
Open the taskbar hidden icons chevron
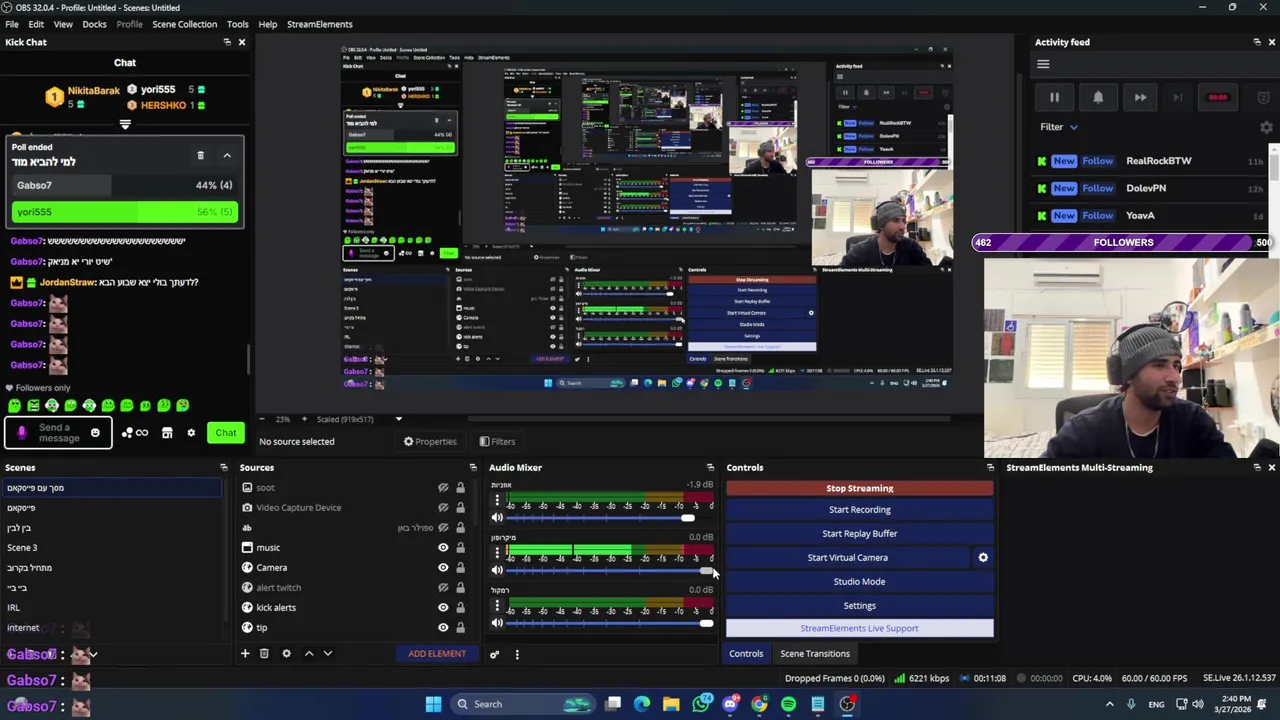1109,704
